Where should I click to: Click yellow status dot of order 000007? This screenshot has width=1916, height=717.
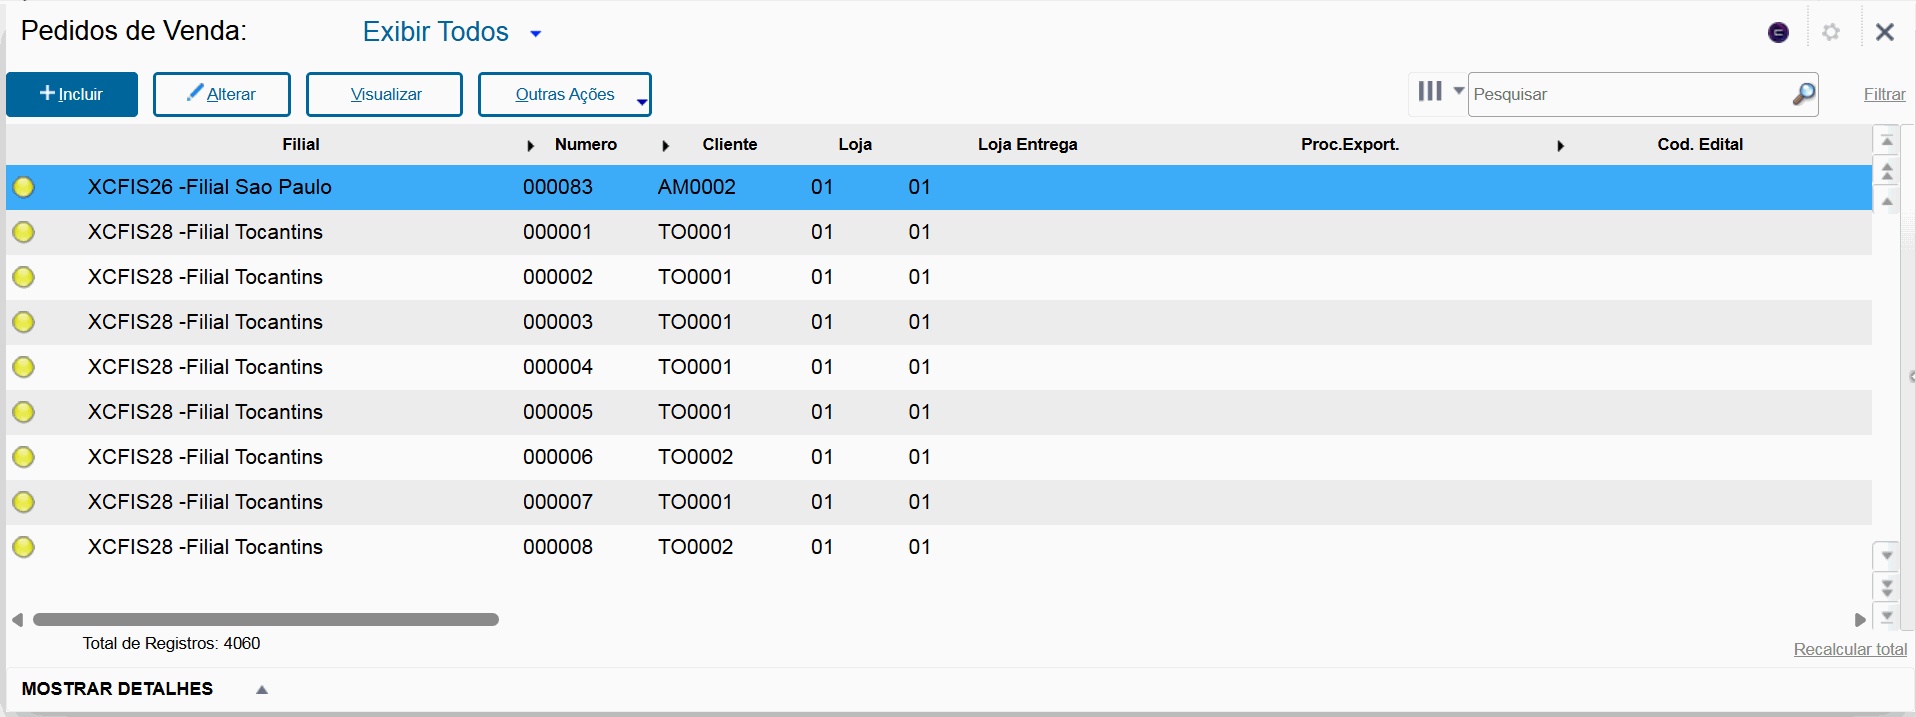click(x=23, y=502)
